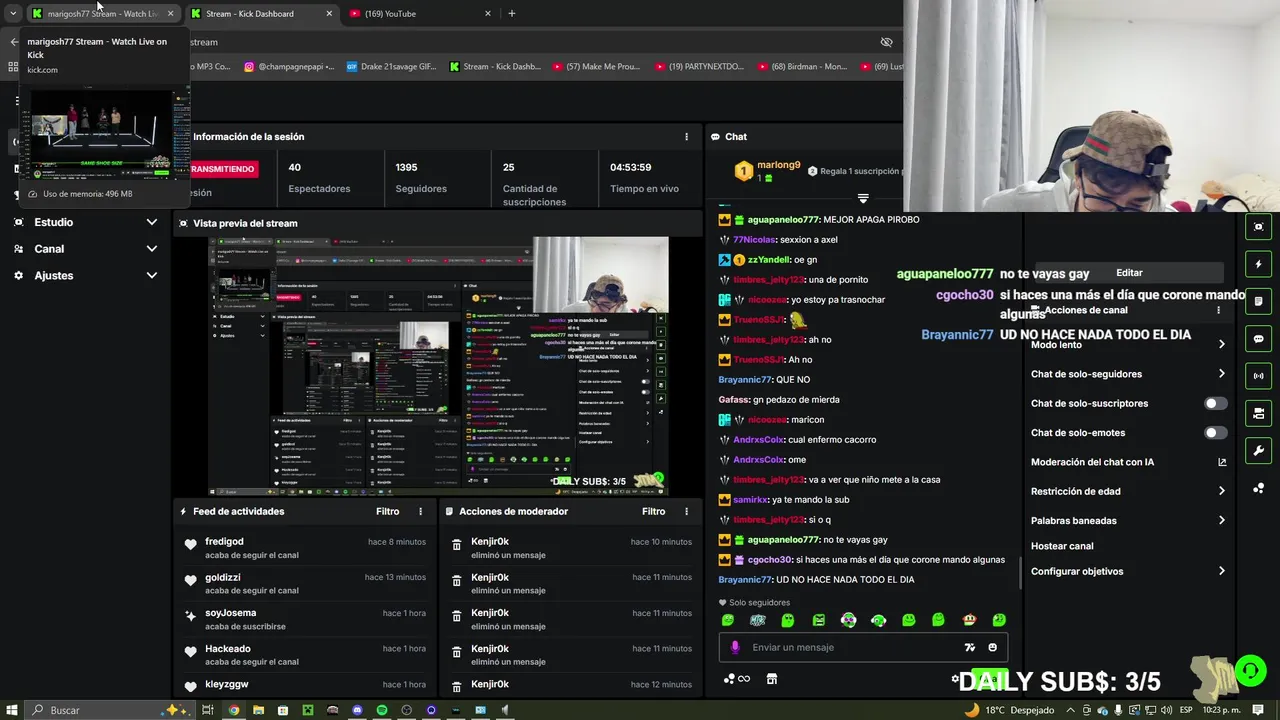Click the marigosh77 tab hover preview thumbnail
Screen dimensions: 1280x720
pos(109,134)
